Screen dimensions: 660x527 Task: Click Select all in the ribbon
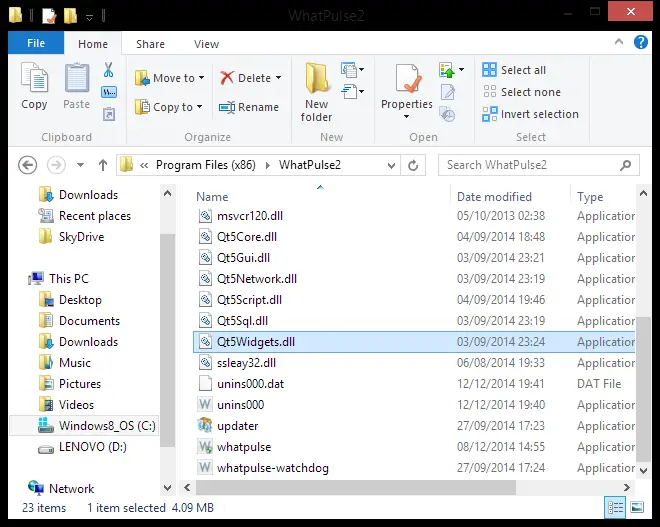514,70
